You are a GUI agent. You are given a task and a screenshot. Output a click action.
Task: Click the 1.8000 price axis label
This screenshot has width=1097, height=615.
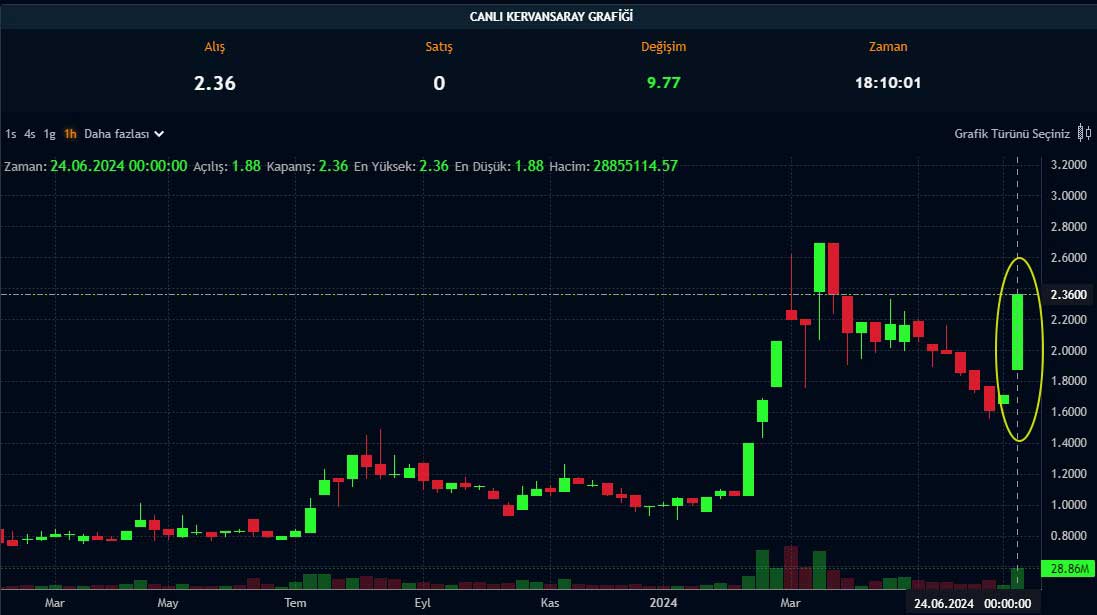point(1068,381)
